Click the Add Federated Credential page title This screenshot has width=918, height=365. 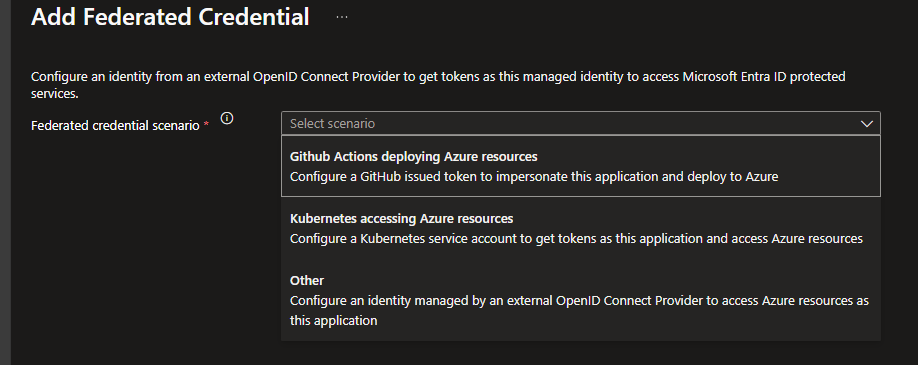pos(170,16)
